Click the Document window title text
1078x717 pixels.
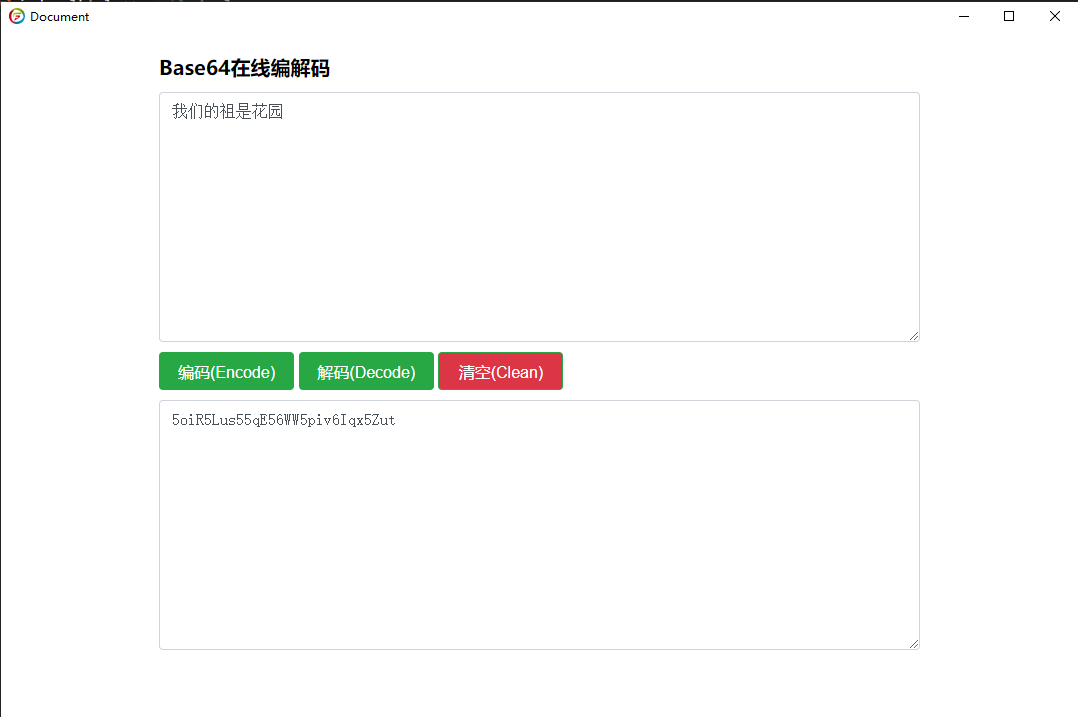[60, 16]
